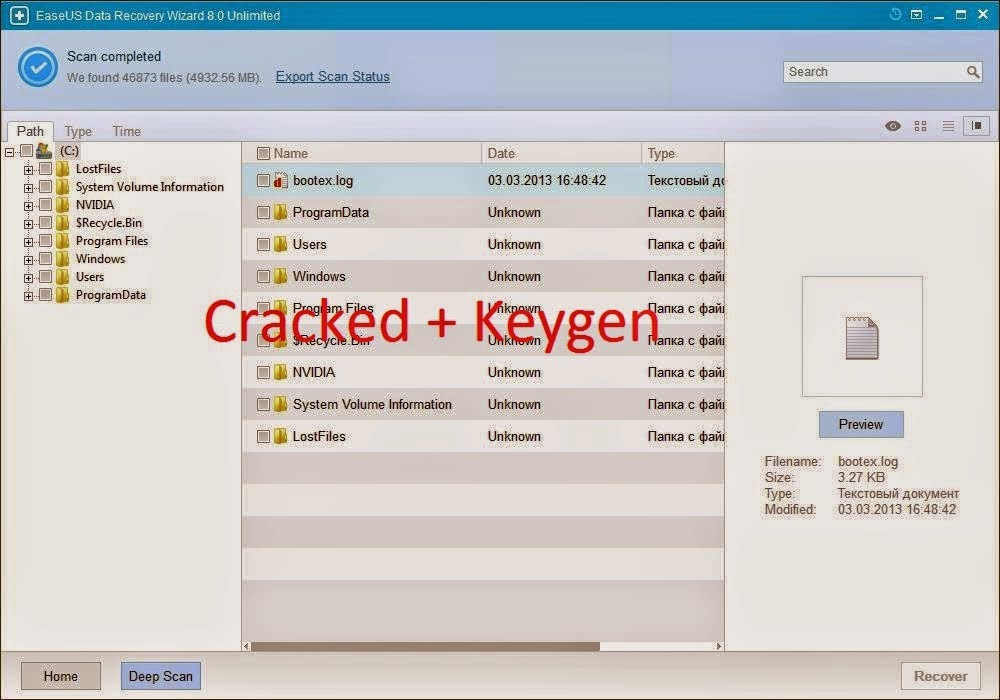The height and width of the screenshot is (700, 1000).
Task: Switch to the Time tab
Action: coord(126,131)
